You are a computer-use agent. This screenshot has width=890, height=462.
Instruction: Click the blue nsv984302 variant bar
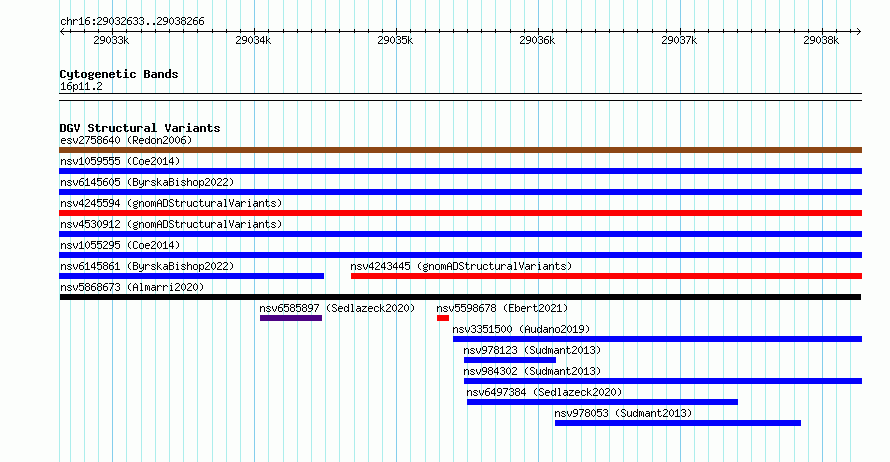pos(663,381)
